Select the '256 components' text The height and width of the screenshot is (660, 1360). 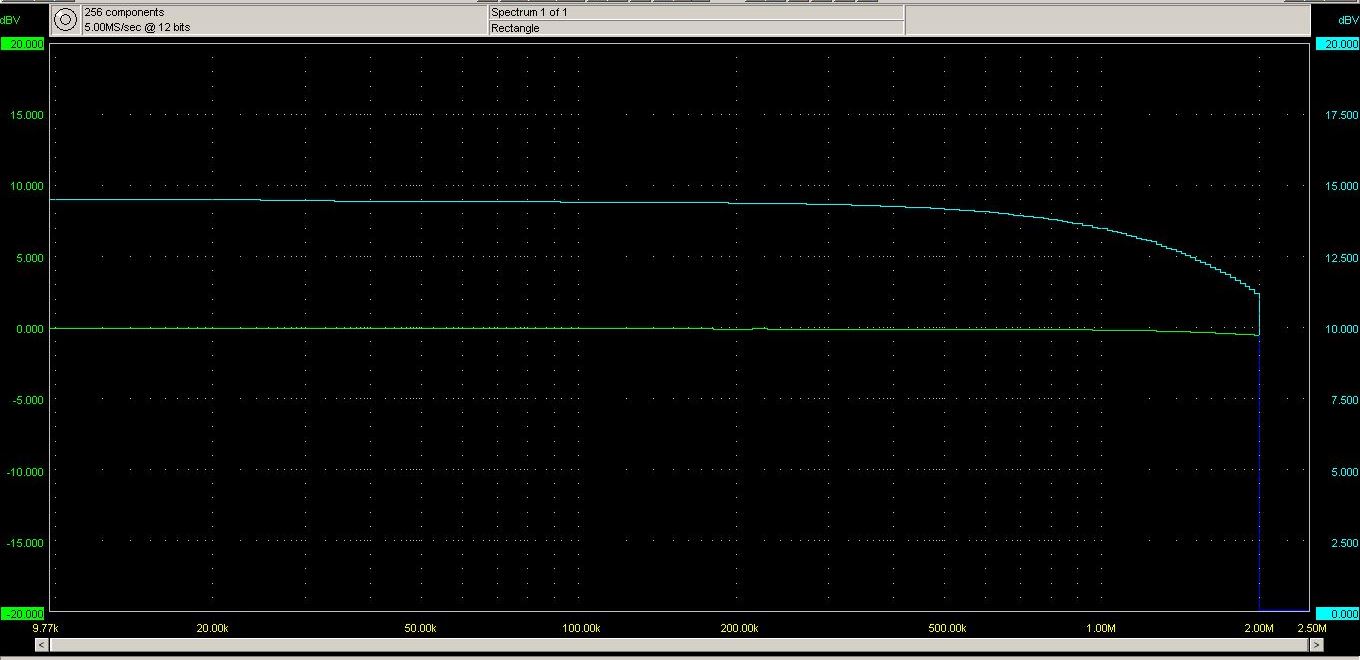tap(124, 12)
